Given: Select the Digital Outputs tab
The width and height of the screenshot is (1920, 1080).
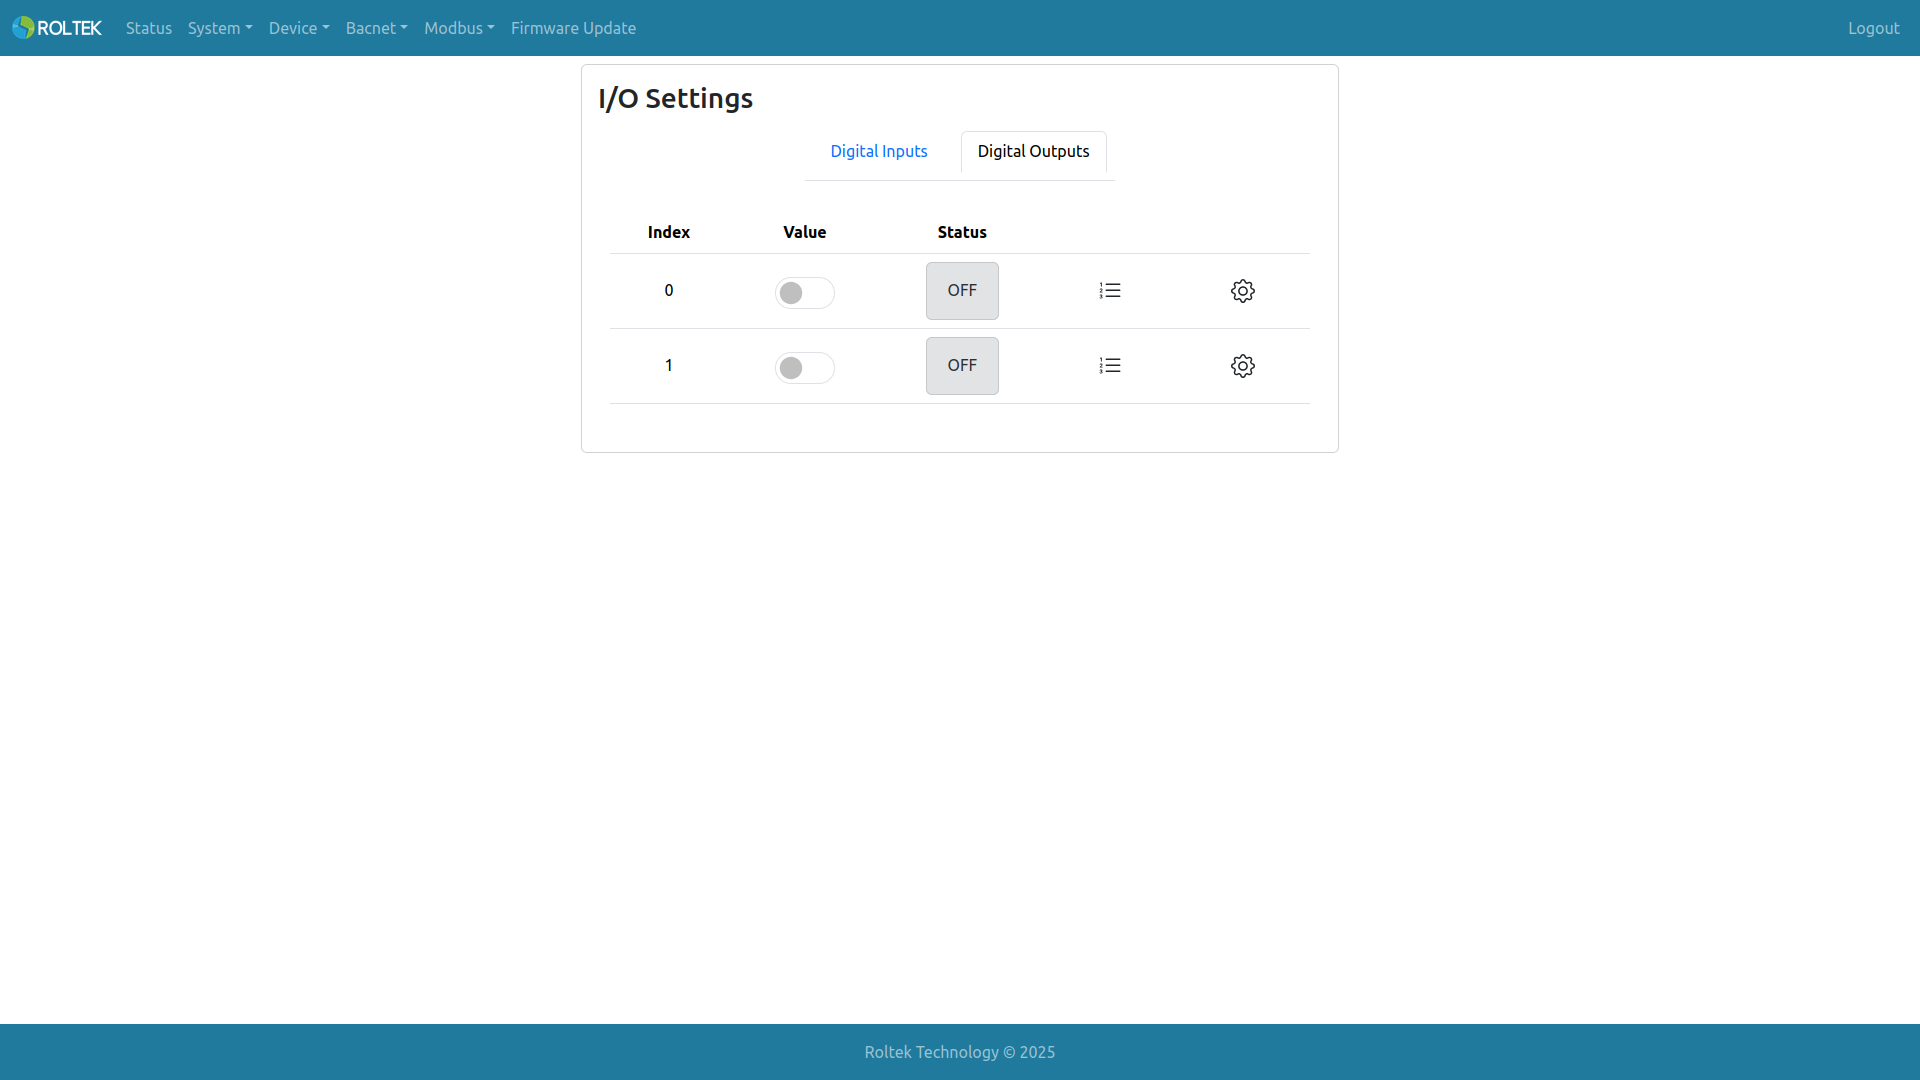Looking at the screenshot, I should tap(1034, 151).
